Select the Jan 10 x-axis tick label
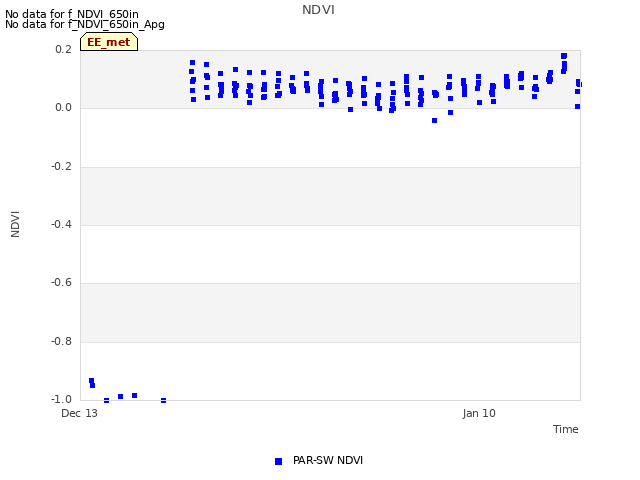Screen dimensions: 640x480 479,413
